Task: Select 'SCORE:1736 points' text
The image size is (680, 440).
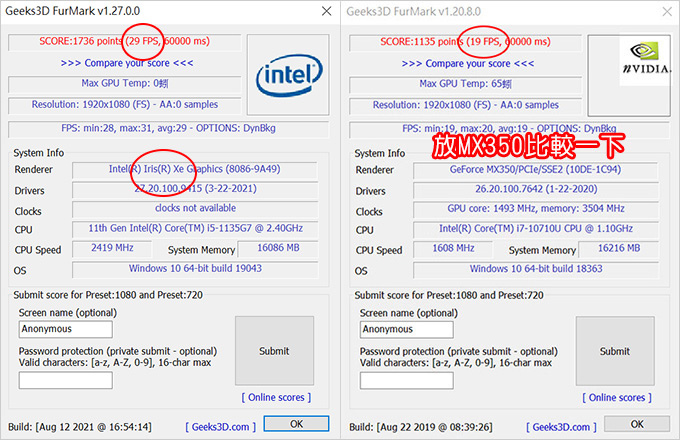Action: pyautogui.click(x=80, y=41)
